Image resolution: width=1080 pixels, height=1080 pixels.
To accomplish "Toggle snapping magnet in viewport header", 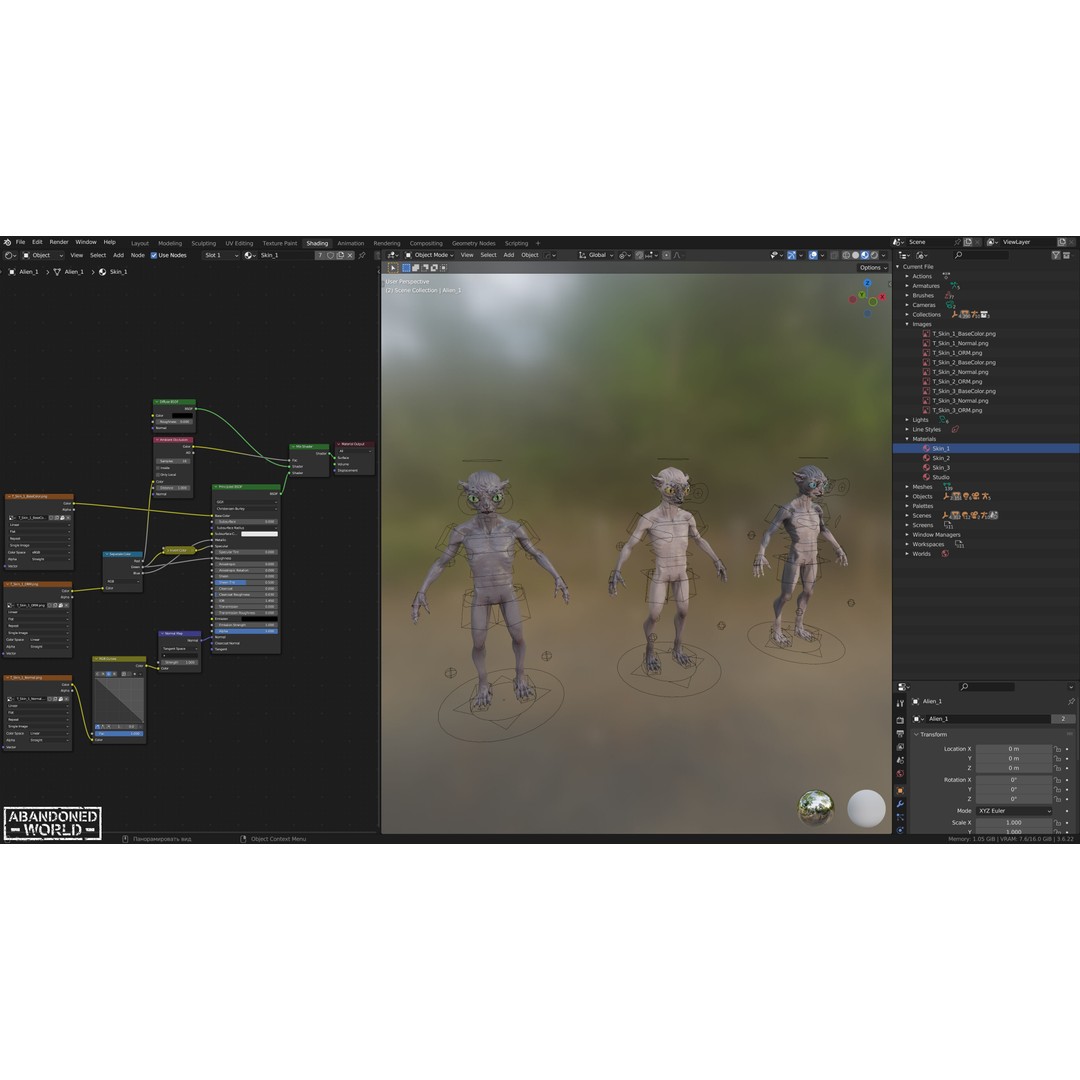I will click(638, 255).
